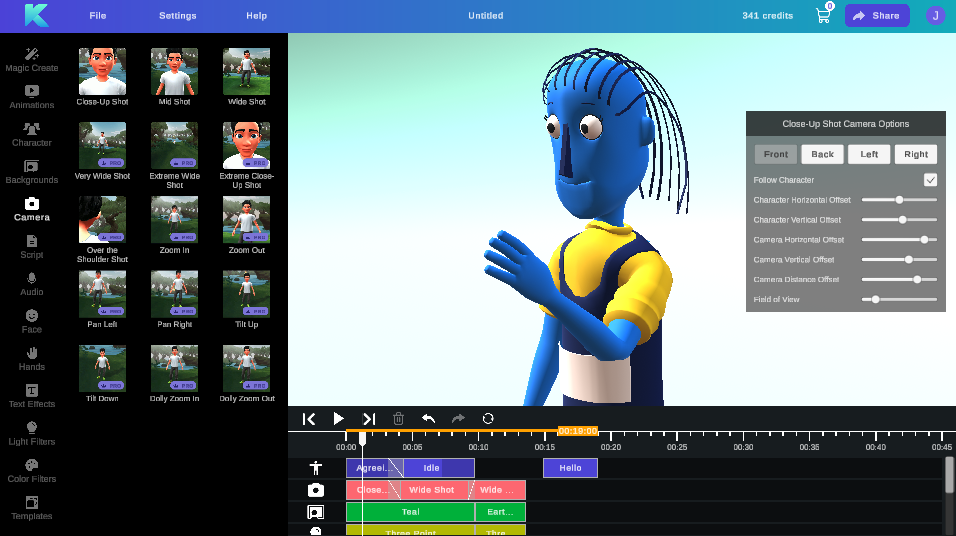956x536 pixels.
Task: Open the Backgrounds panel
Action: (32, 171)
